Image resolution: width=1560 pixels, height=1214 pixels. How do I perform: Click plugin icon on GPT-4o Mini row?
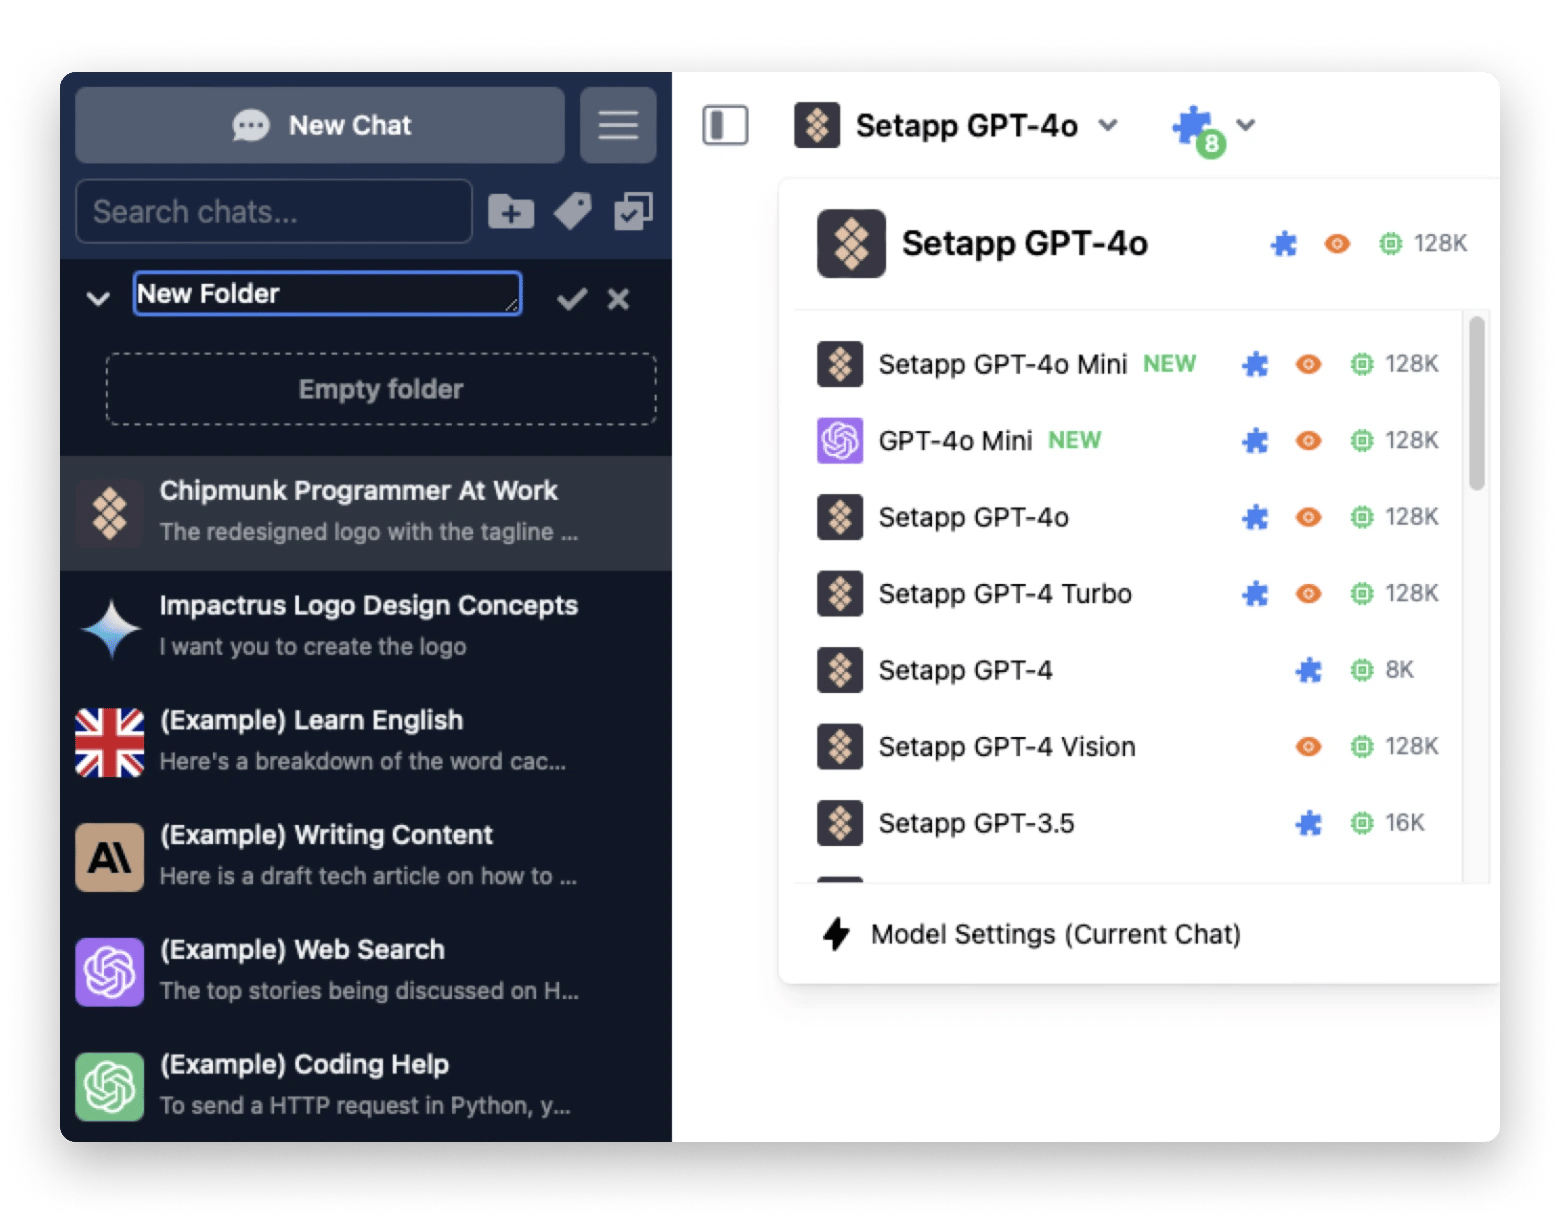[x=1255, y=441]
